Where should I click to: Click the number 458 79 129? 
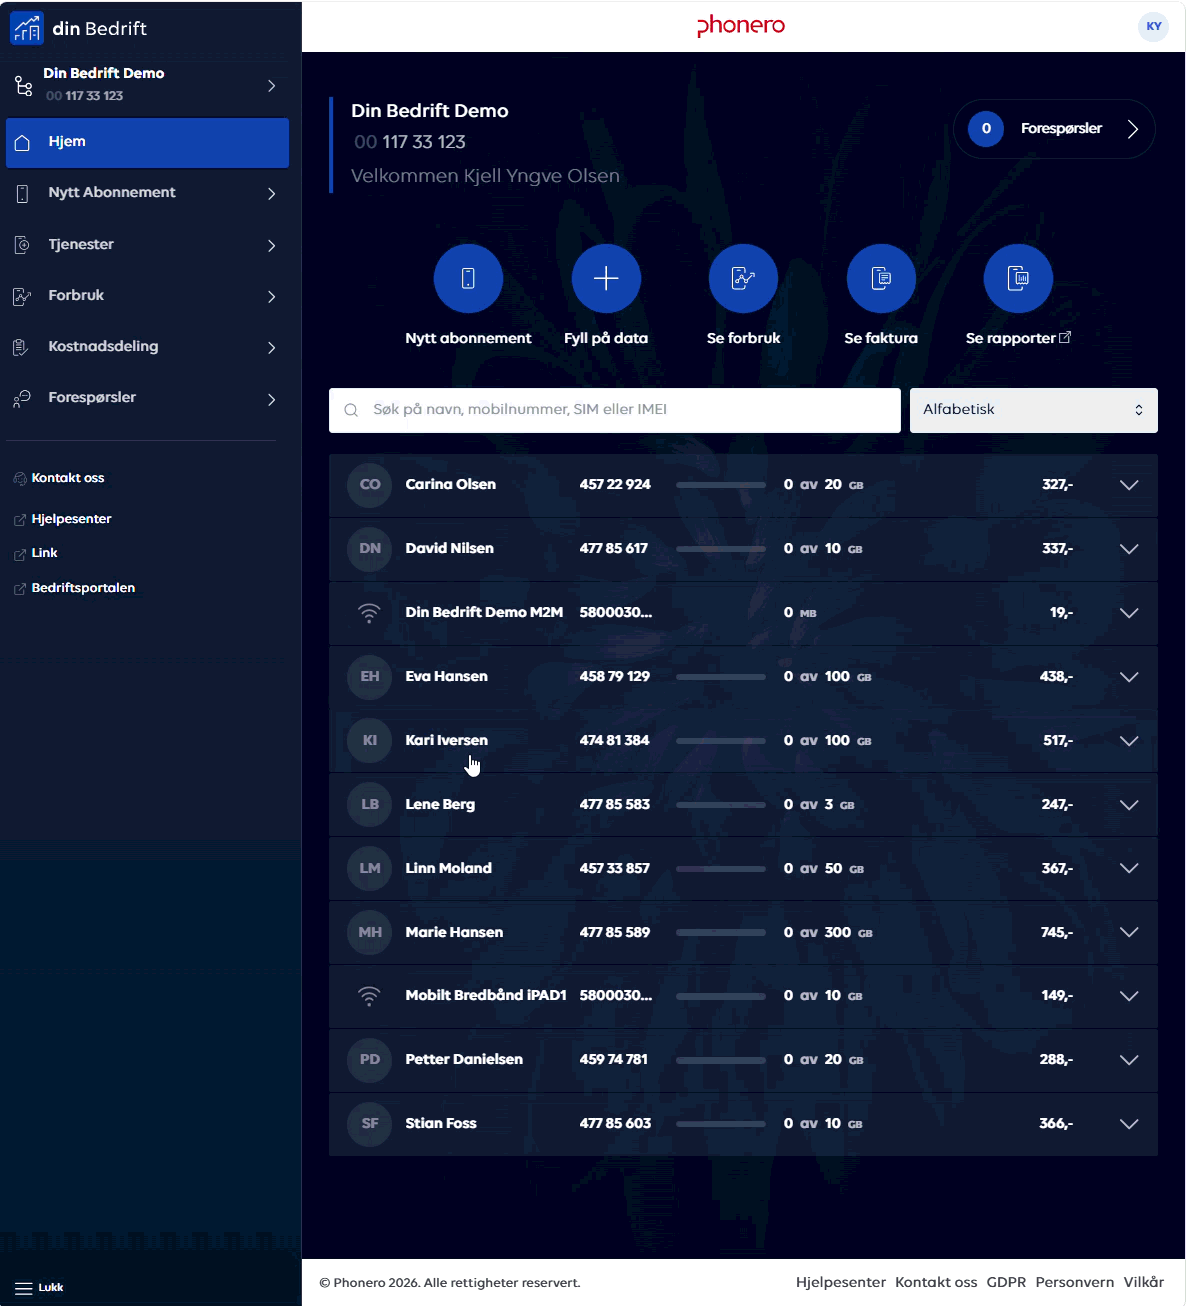point(615,677)
